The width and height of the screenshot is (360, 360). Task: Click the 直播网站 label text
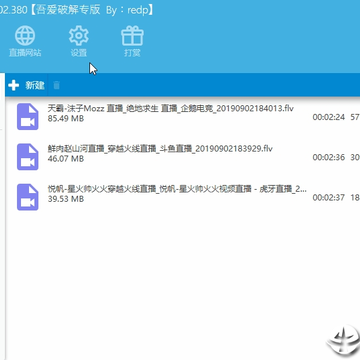pos(25,53)
